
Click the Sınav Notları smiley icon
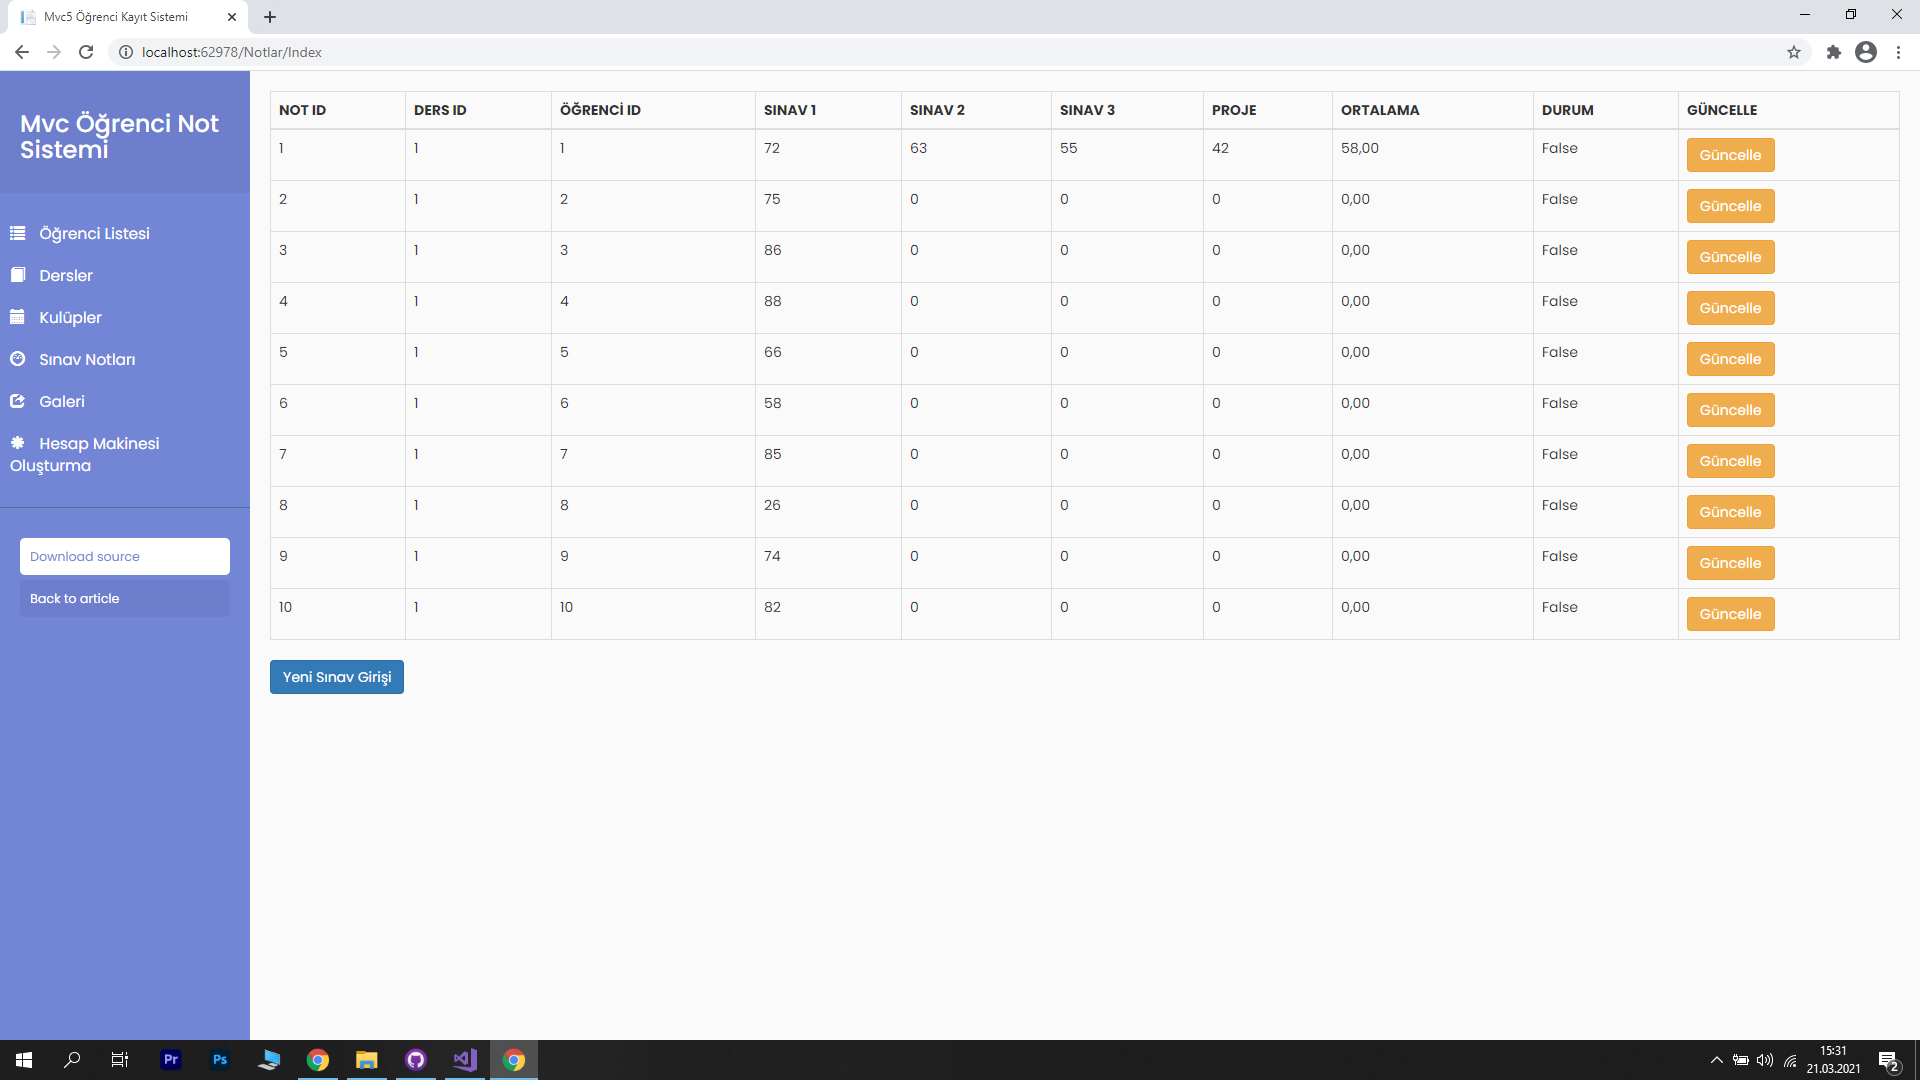(18, 359)
